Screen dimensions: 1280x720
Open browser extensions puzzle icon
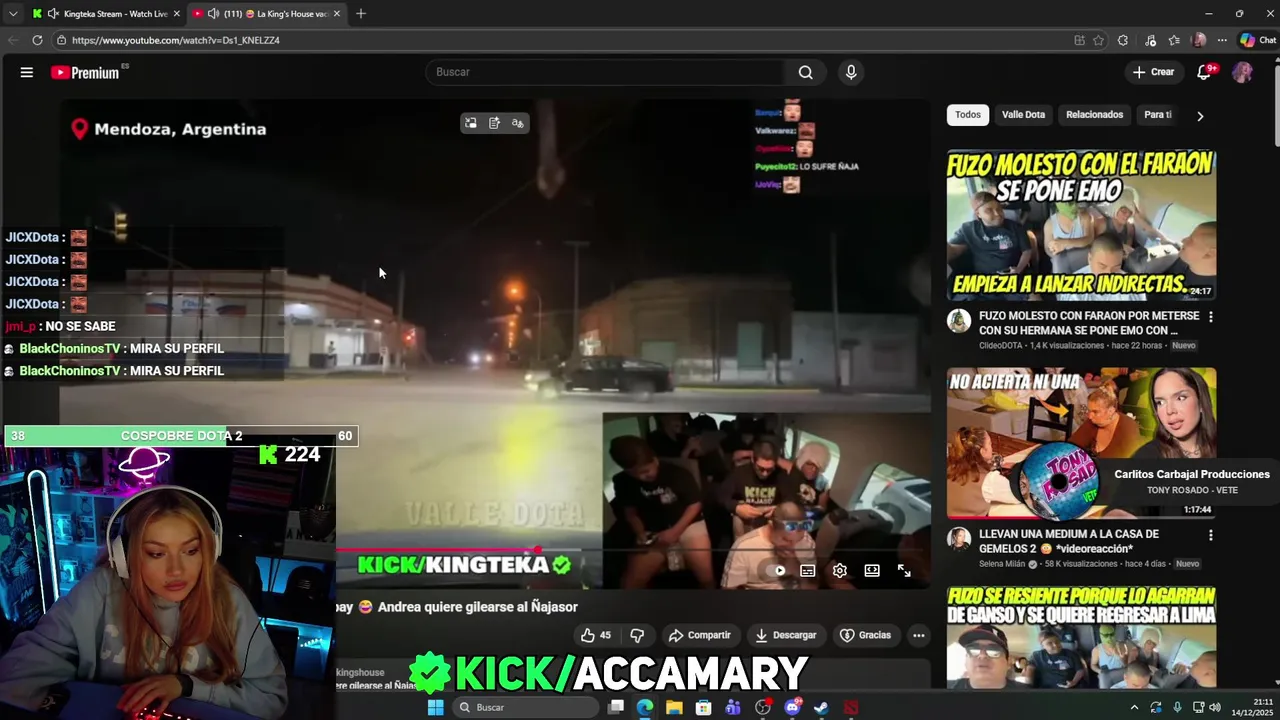tap(1123, 40)
